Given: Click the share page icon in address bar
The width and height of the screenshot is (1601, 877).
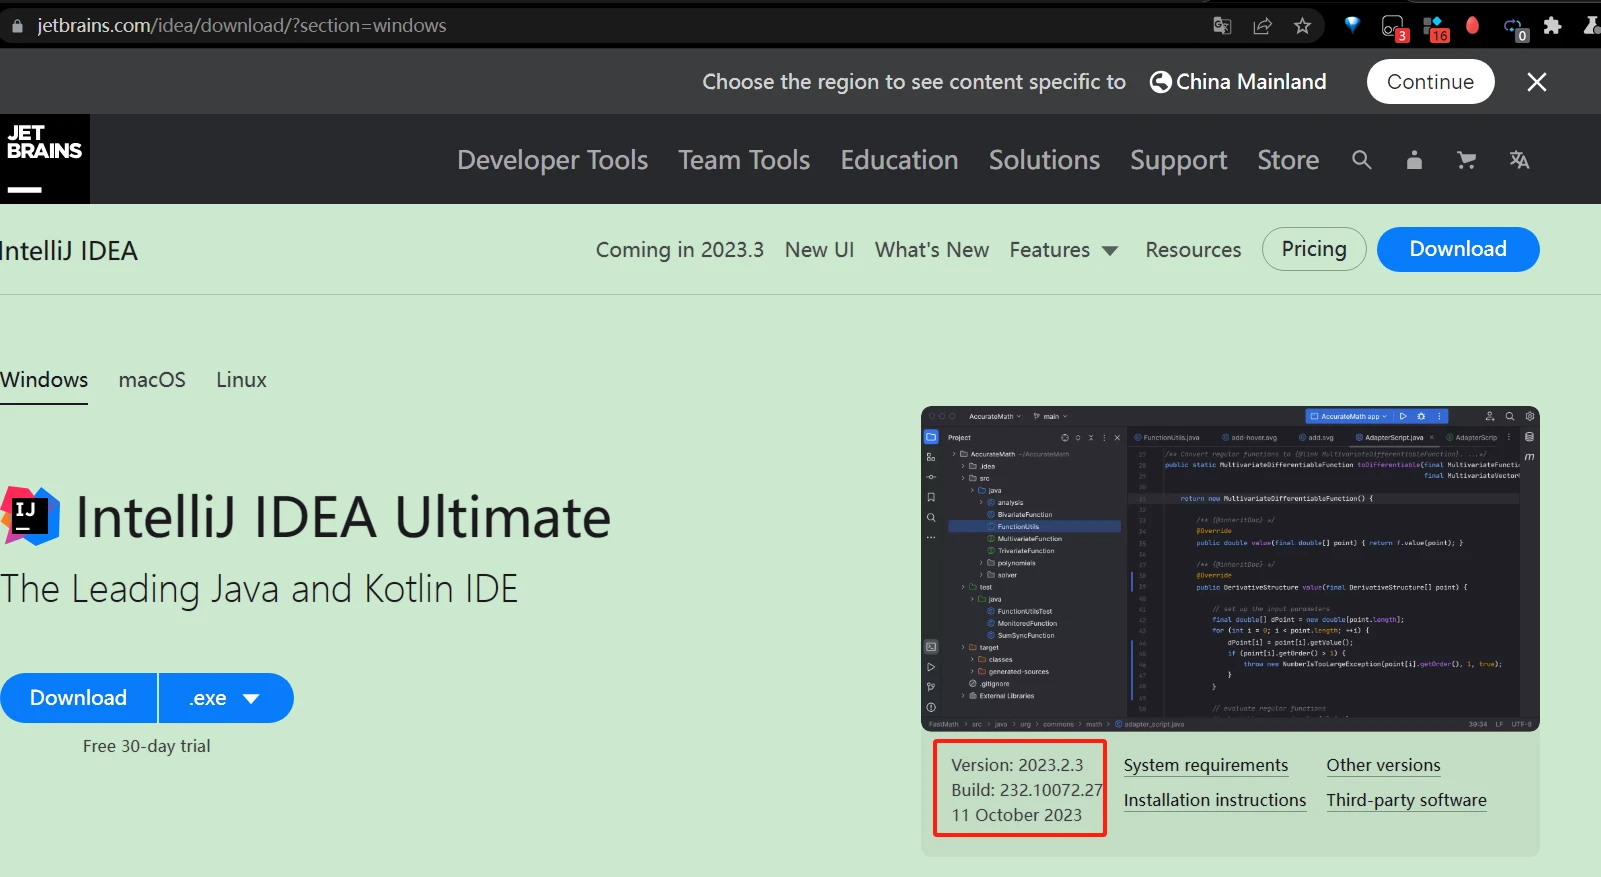Looking at the screenshot, I should pyautogui.click(x=1262, y=26).
